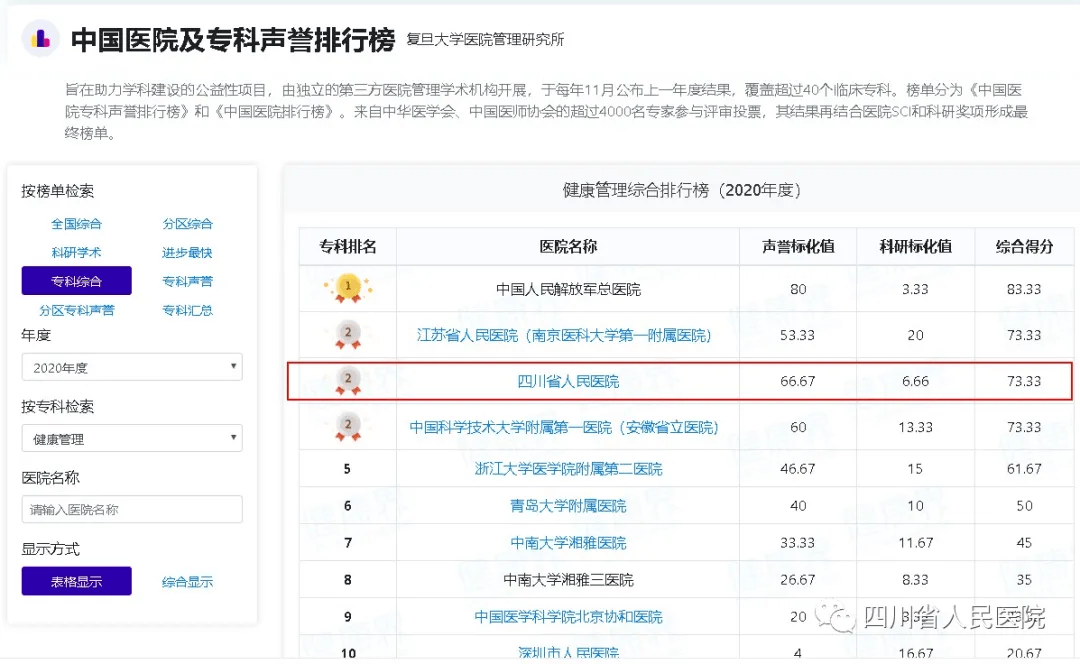Click the highlighted 专科综合 button
Viewport: 1080px width, 664px height.
tap(76, 281)
